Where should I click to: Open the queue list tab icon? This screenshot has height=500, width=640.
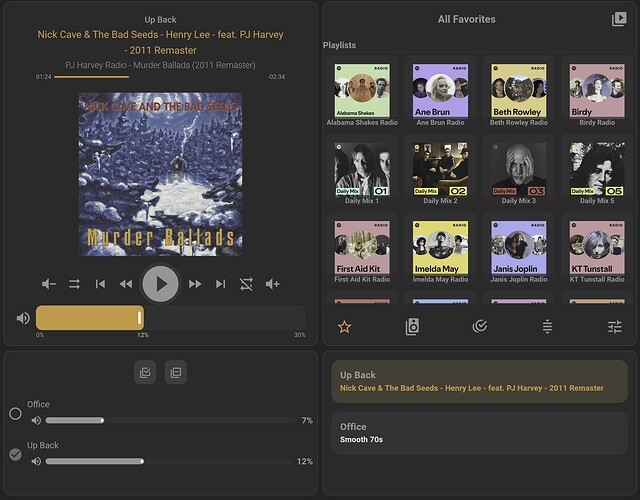pyautogui.click(x=547, y=327)
